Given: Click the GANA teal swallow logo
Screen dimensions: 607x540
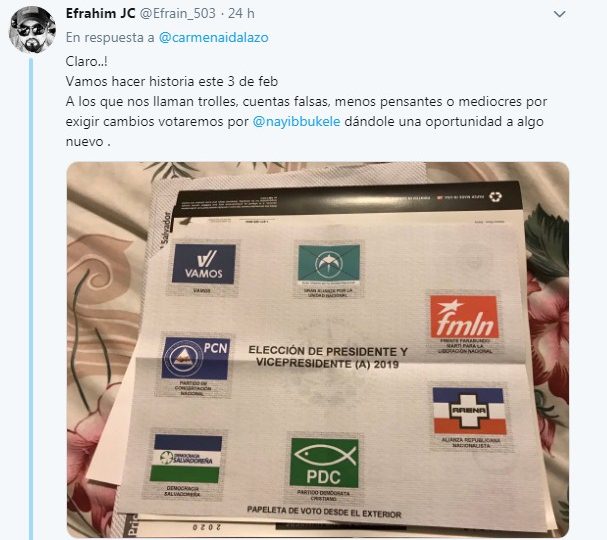Looking at the screenshot, I should click(329, 264).
